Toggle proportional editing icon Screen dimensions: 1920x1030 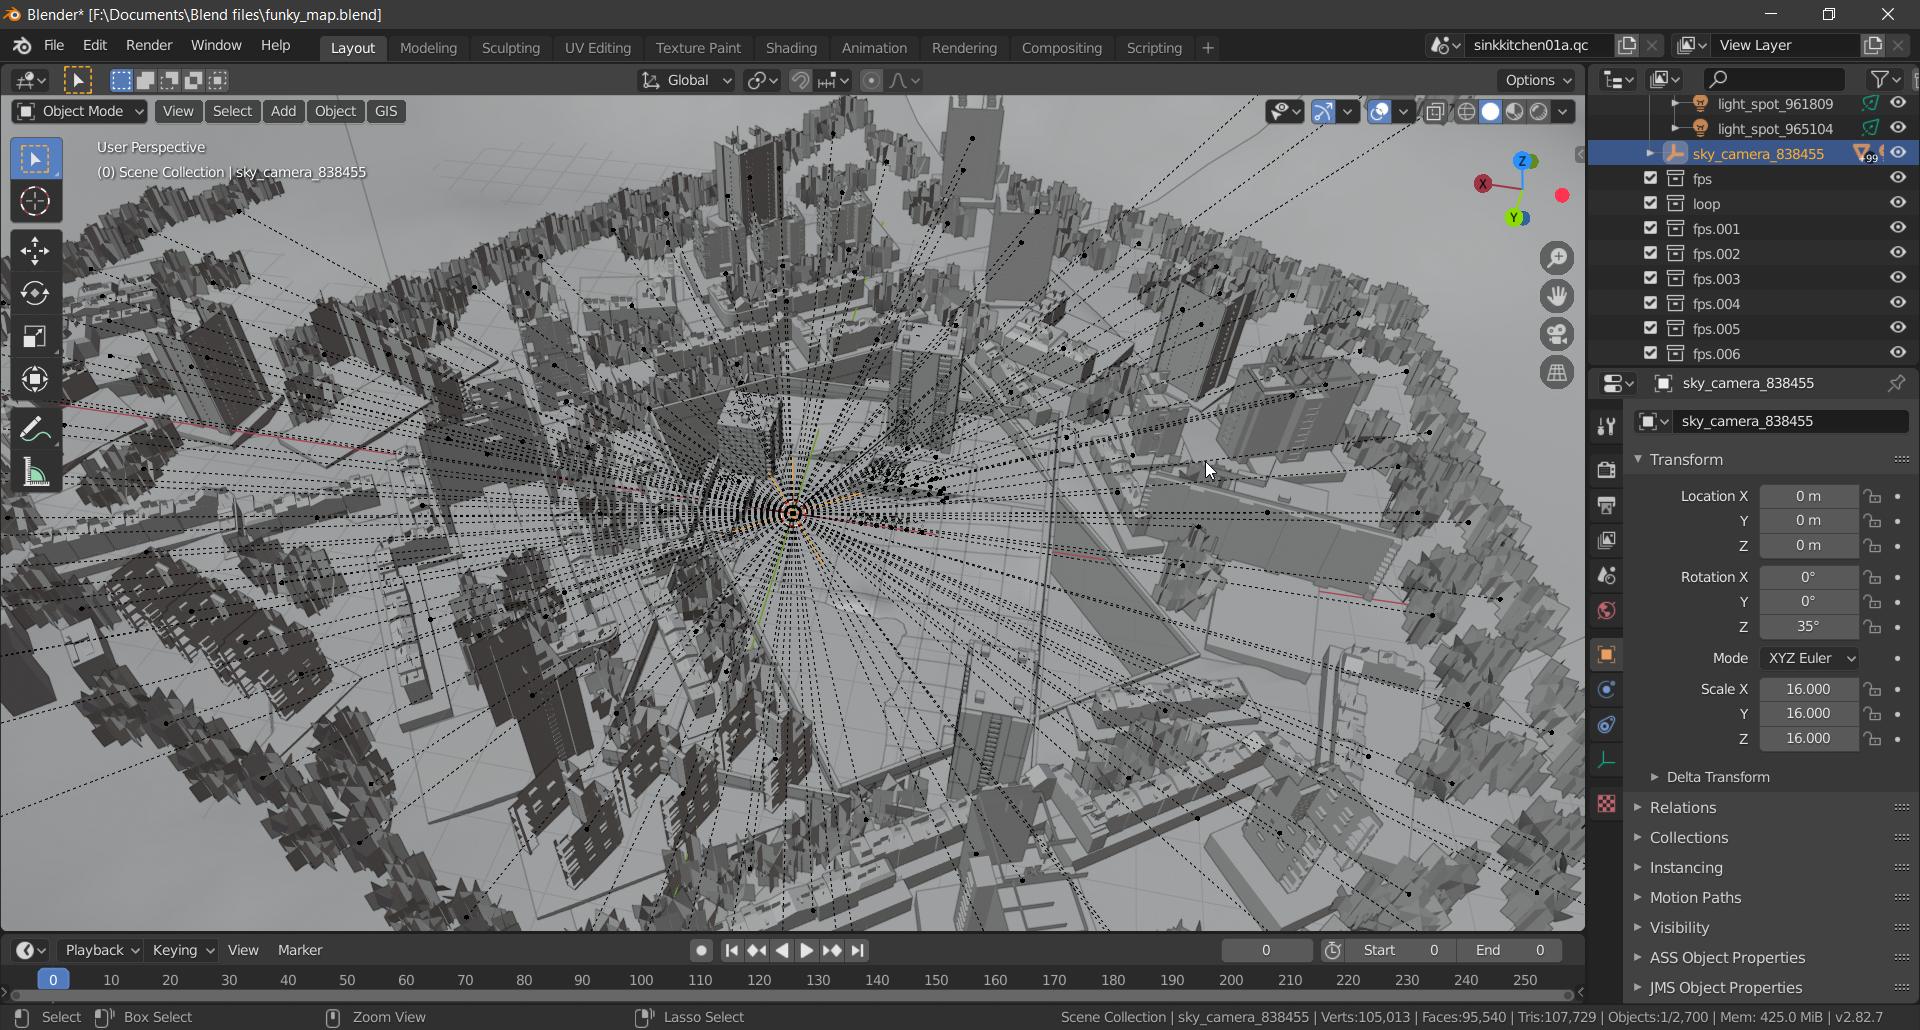pos(871,81)
